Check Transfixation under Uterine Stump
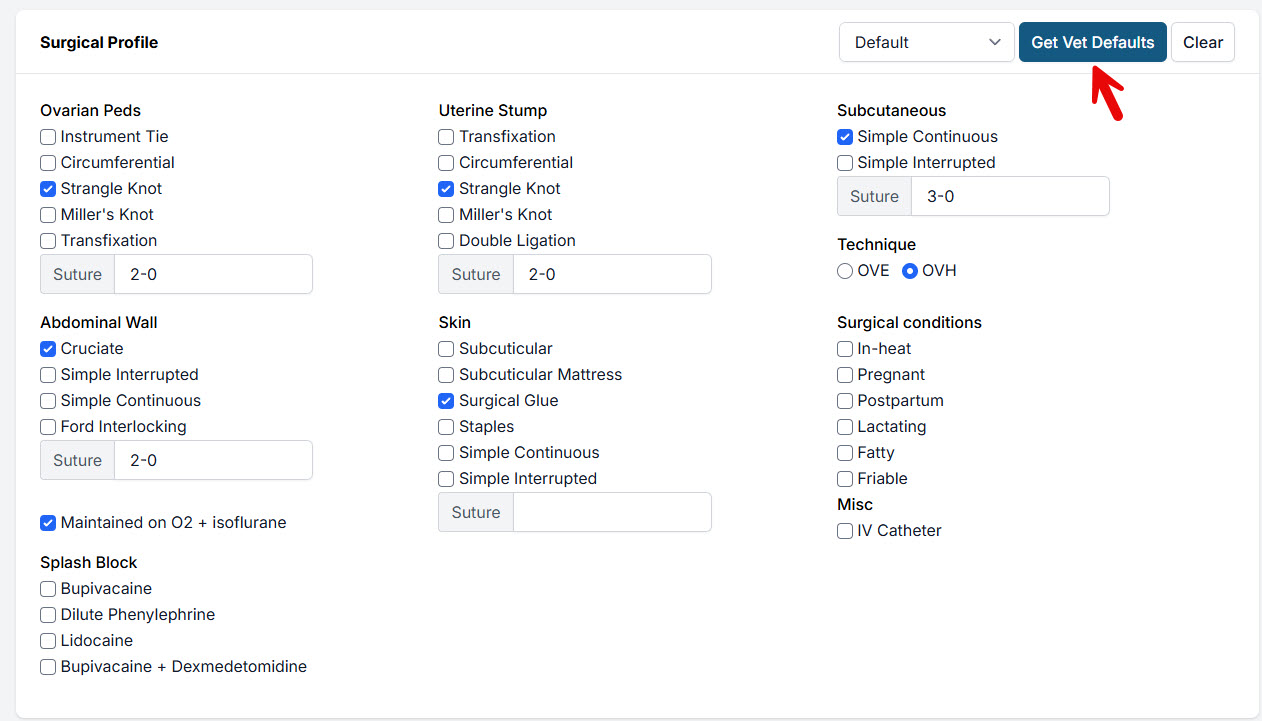Screen dimensions: 1262x721 click(x=446, y=137)
